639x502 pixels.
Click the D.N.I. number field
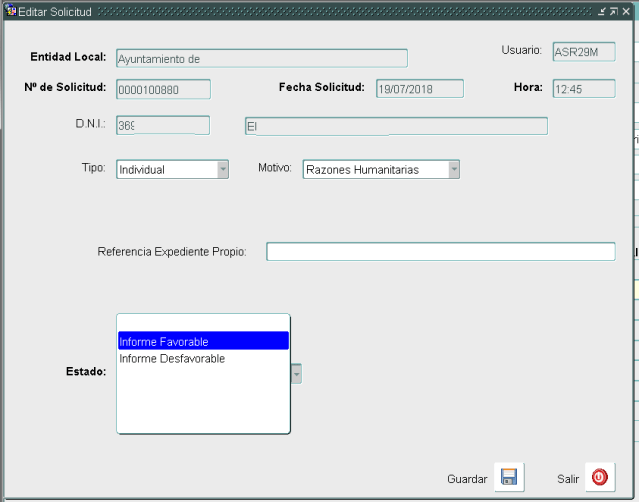pos(163,125)
